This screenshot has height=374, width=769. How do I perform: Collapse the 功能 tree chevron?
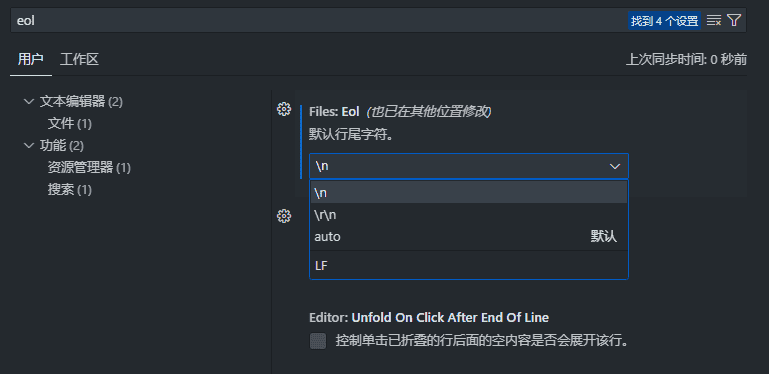[29, 145]
